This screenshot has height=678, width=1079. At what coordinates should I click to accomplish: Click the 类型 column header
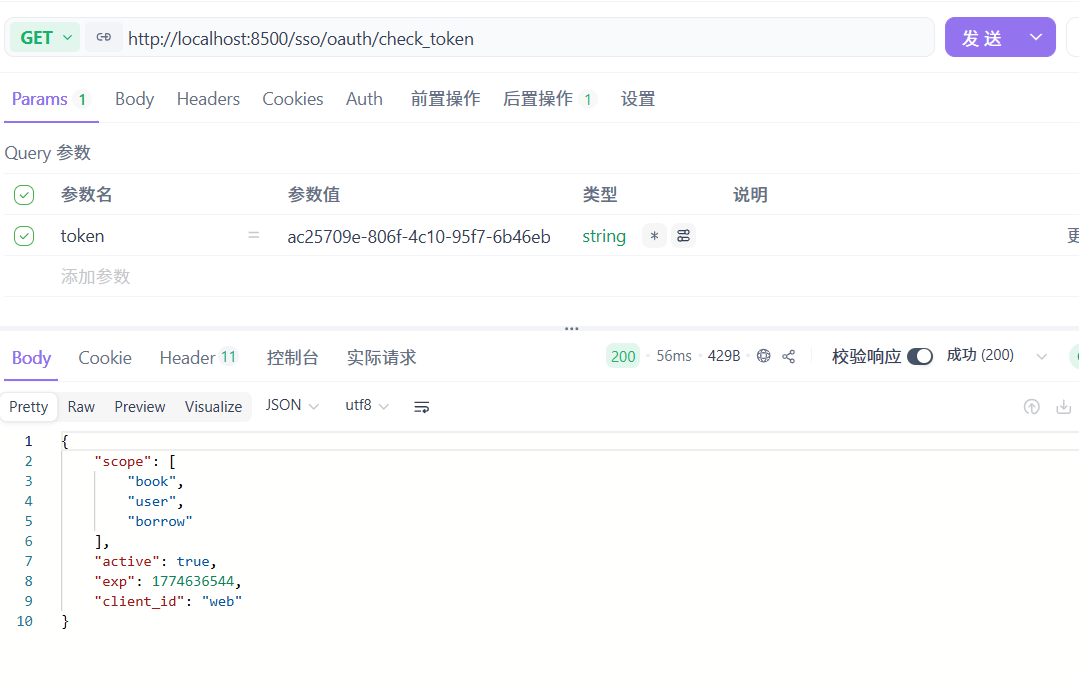(x=599, y=195)
